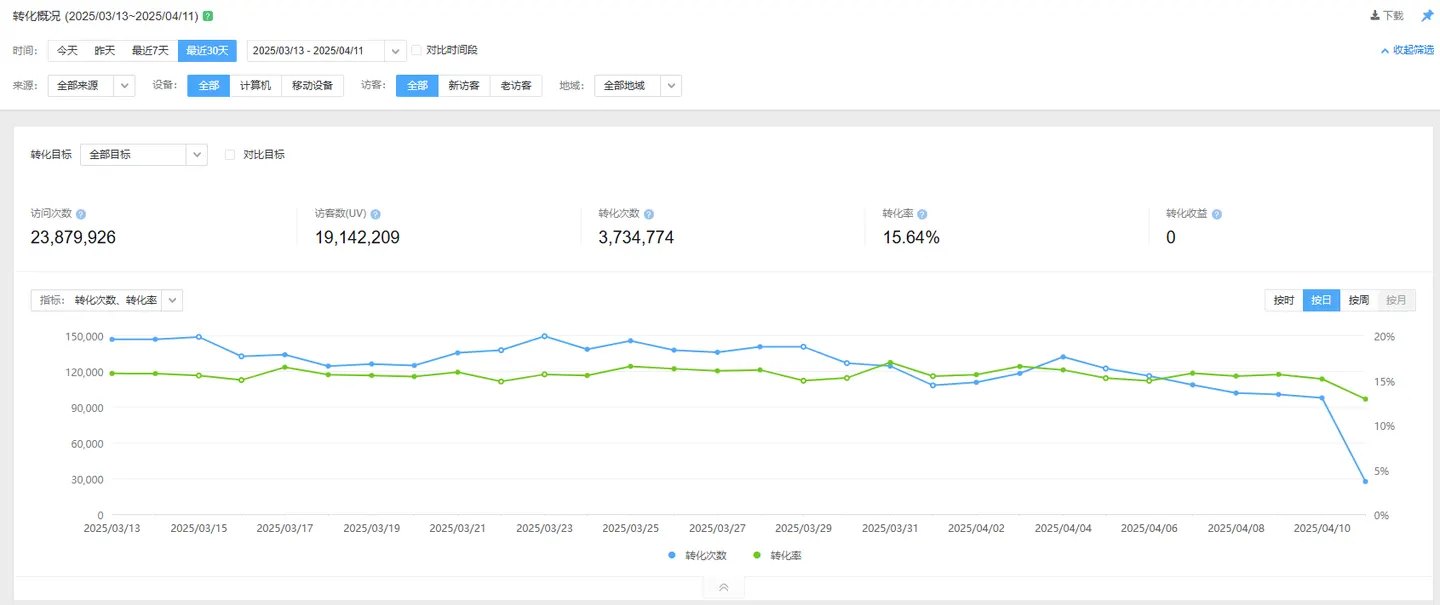The height and width of the screenshot is (605, 1440).
Task: Switch chart granularity to 按日
Action: (1321, 300)
